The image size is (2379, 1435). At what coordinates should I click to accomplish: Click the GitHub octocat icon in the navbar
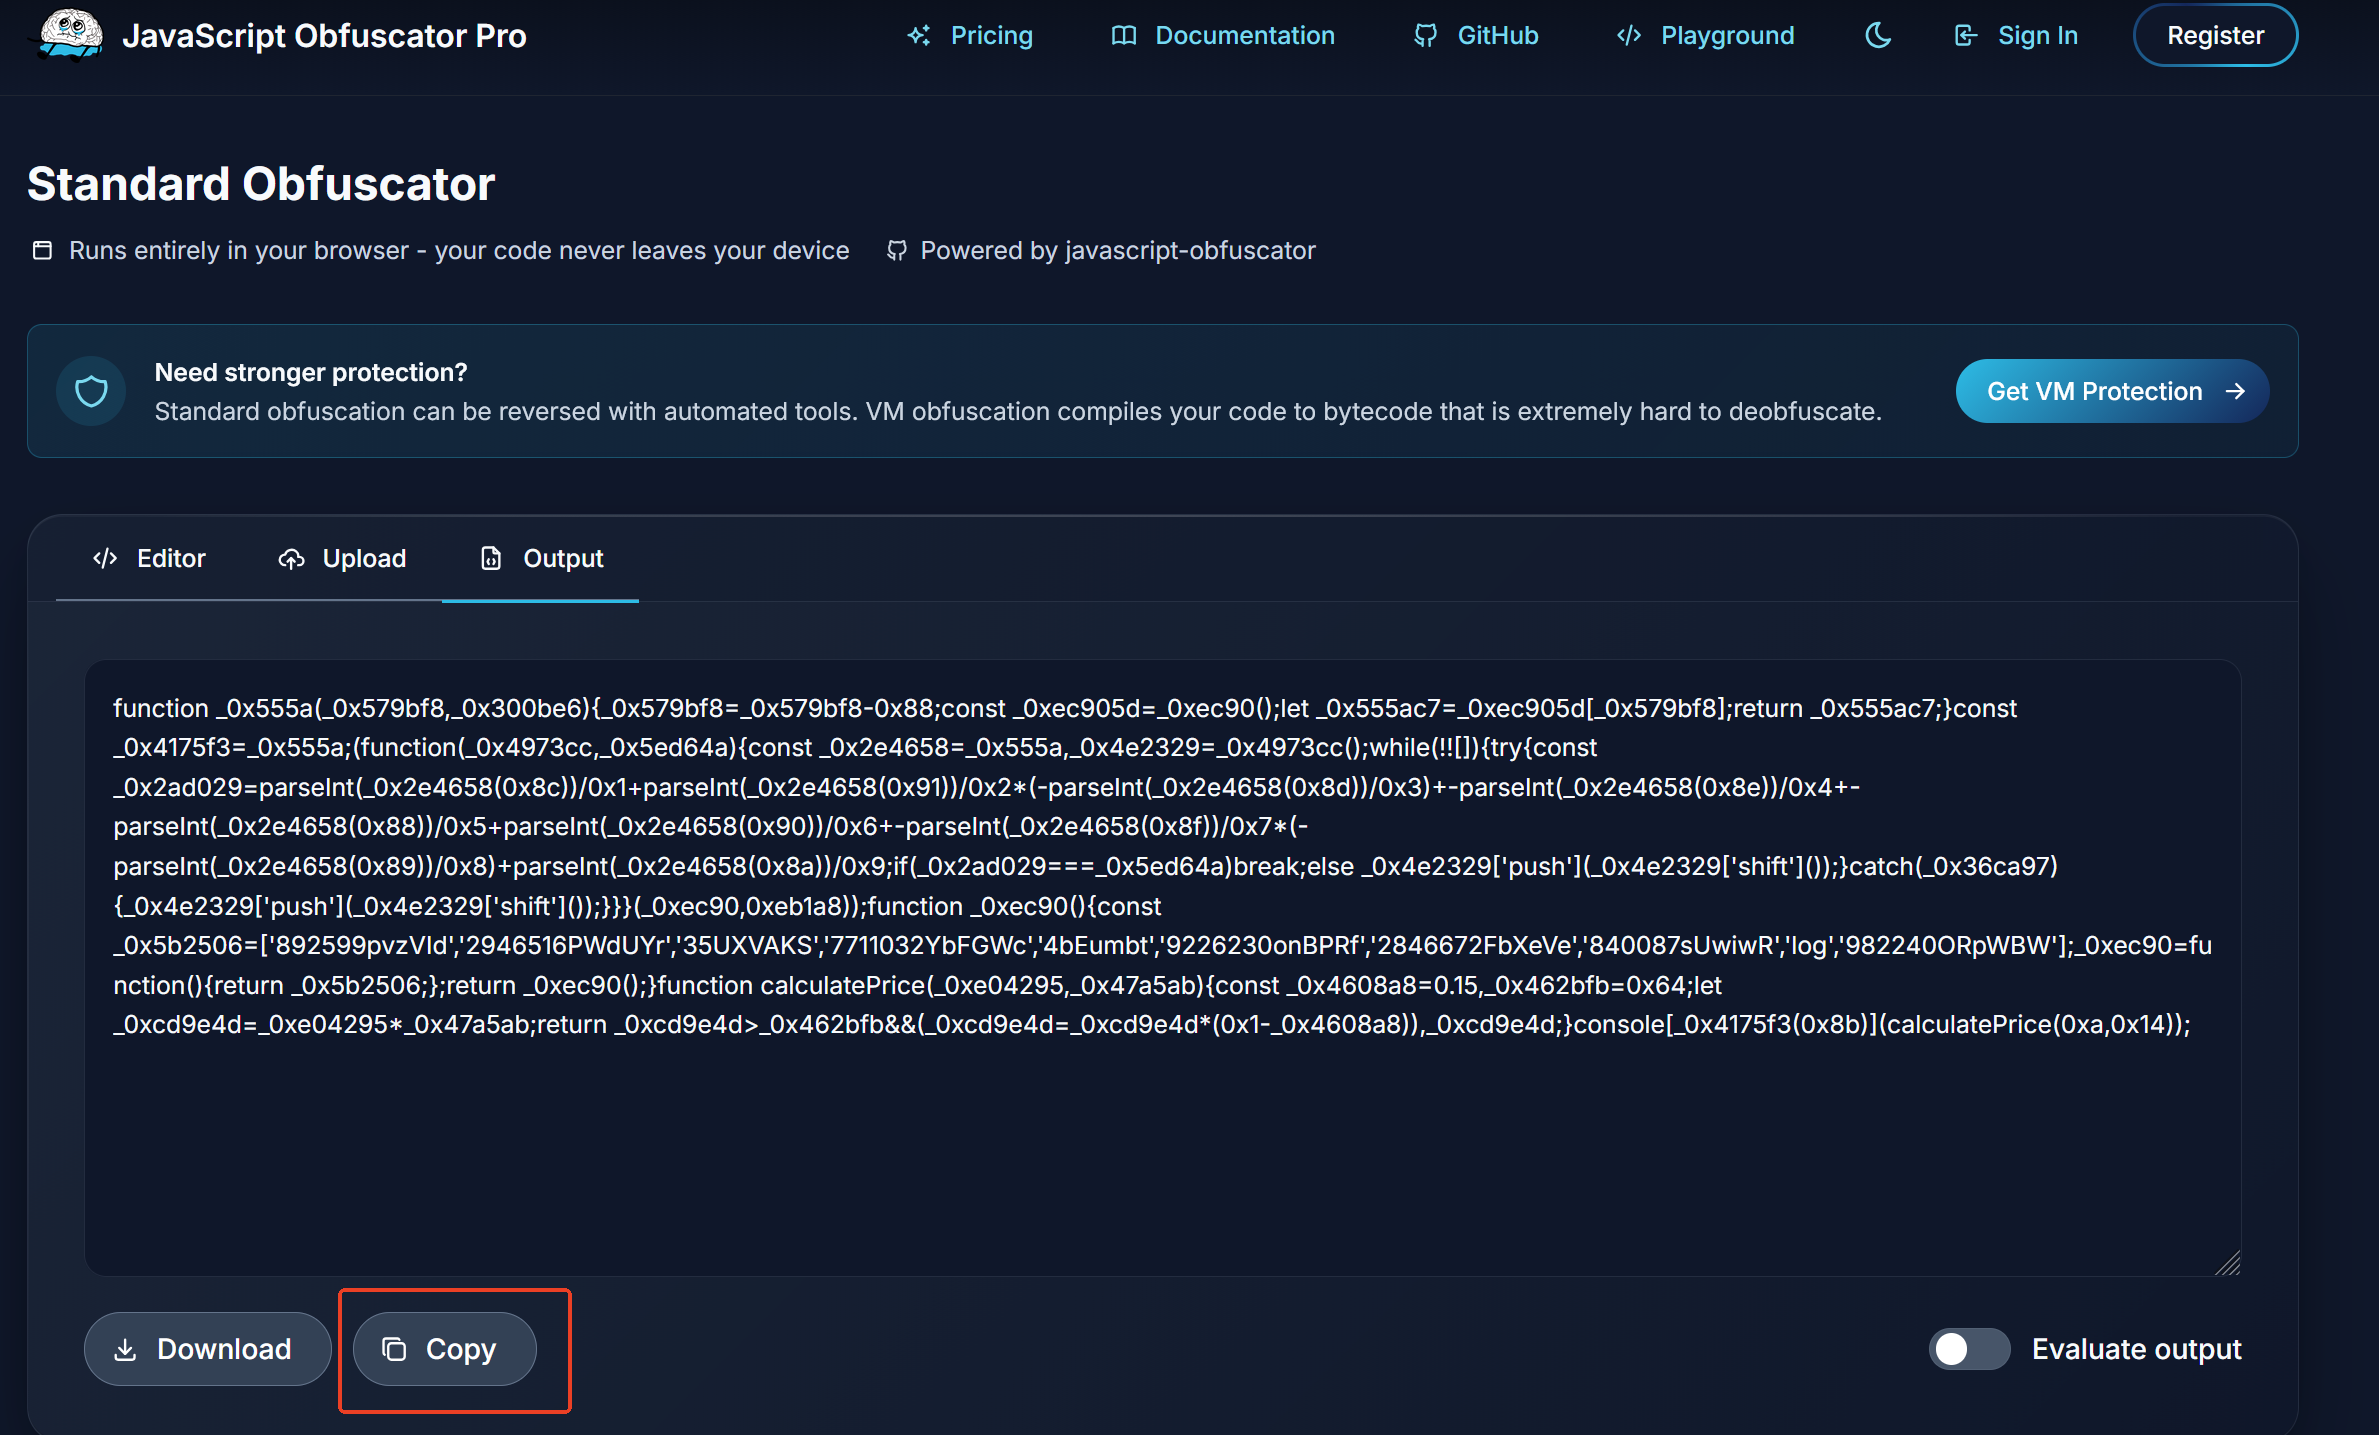click(1425, 35)
